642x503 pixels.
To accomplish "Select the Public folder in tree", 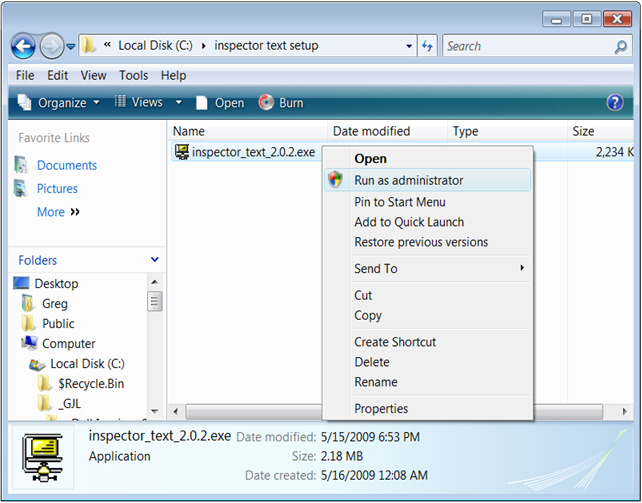I will (59, 324).
